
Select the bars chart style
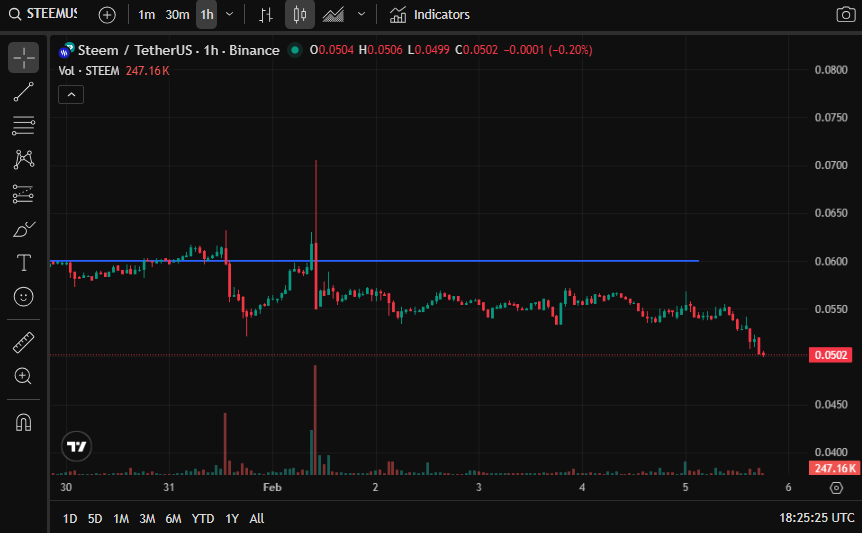tap(266, 15)
